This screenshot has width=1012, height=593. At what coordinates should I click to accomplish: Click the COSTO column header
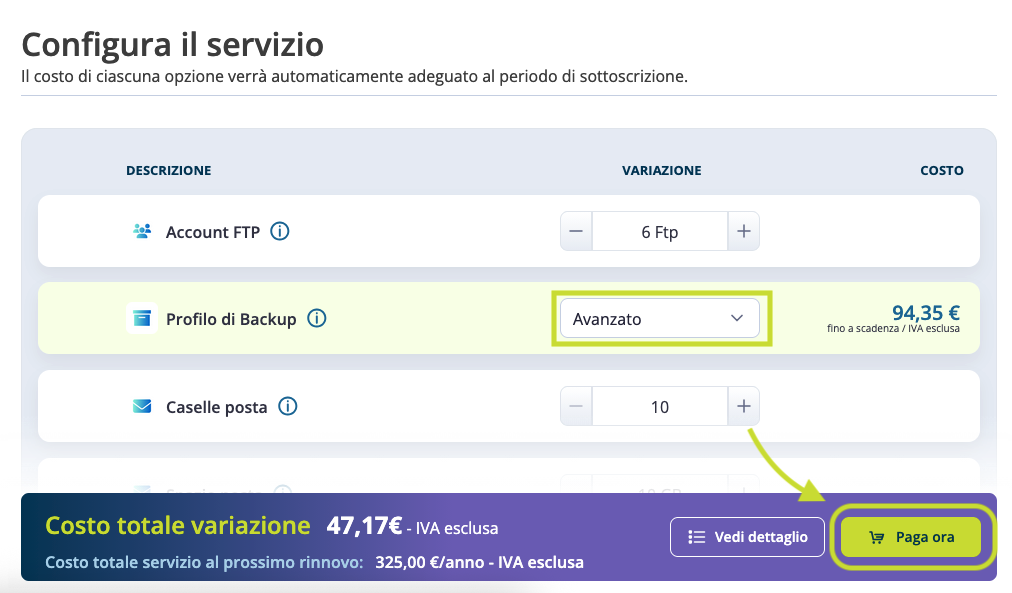(941, 171)
